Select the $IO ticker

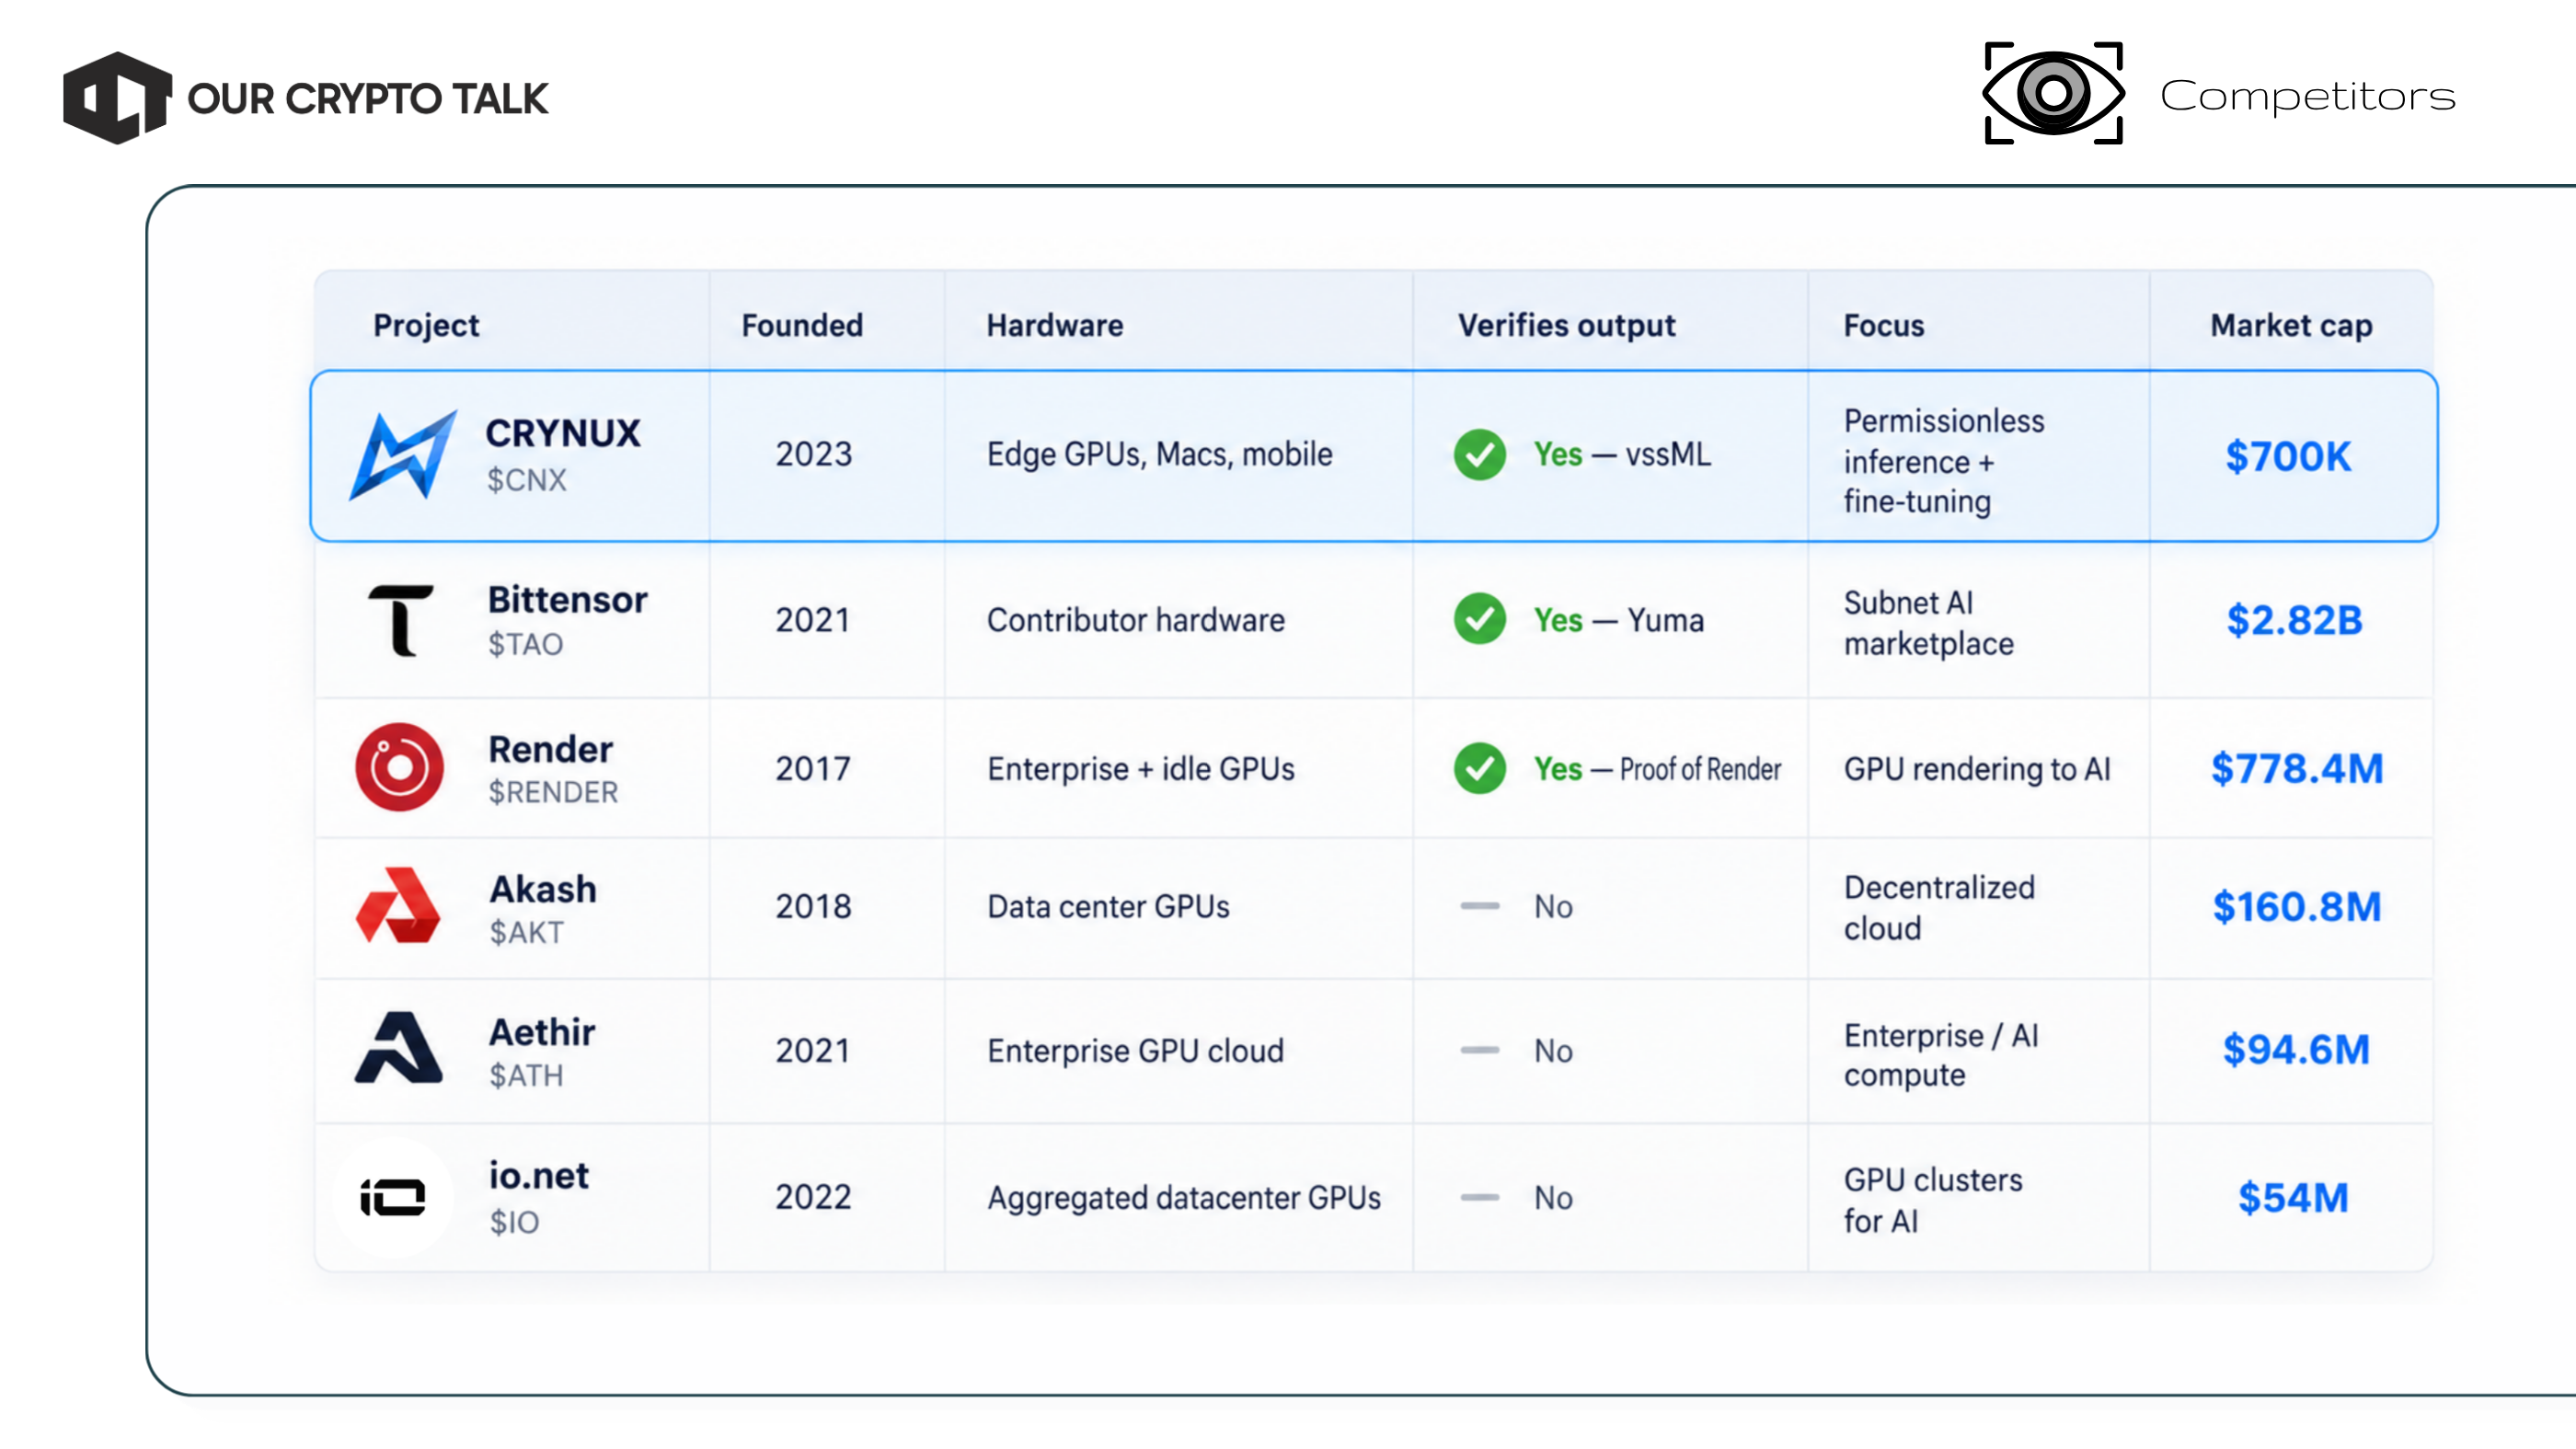514,1222
